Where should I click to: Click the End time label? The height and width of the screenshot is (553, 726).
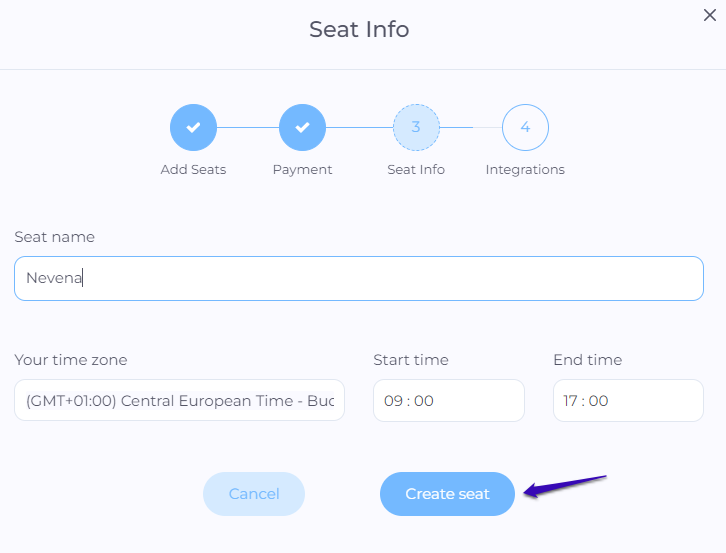click(x=588, y=360)
